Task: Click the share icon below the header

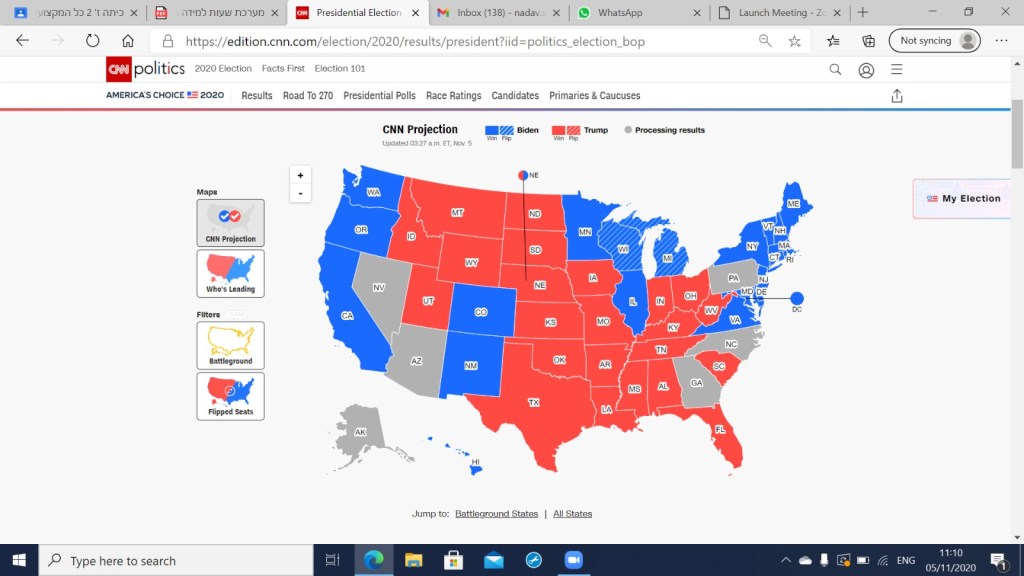Action: pyautogui.click(x=897, y=96)
